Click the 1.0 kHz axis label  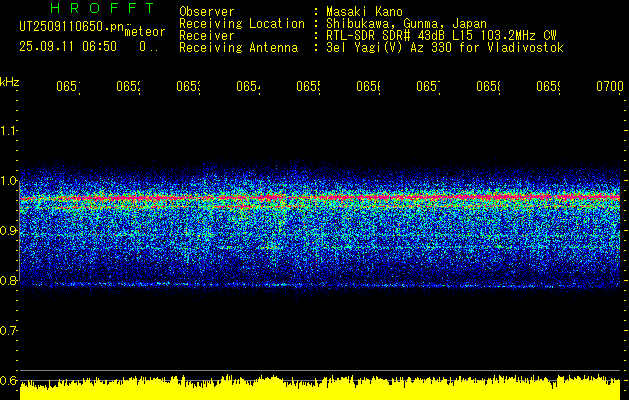(x=8, y=181)
